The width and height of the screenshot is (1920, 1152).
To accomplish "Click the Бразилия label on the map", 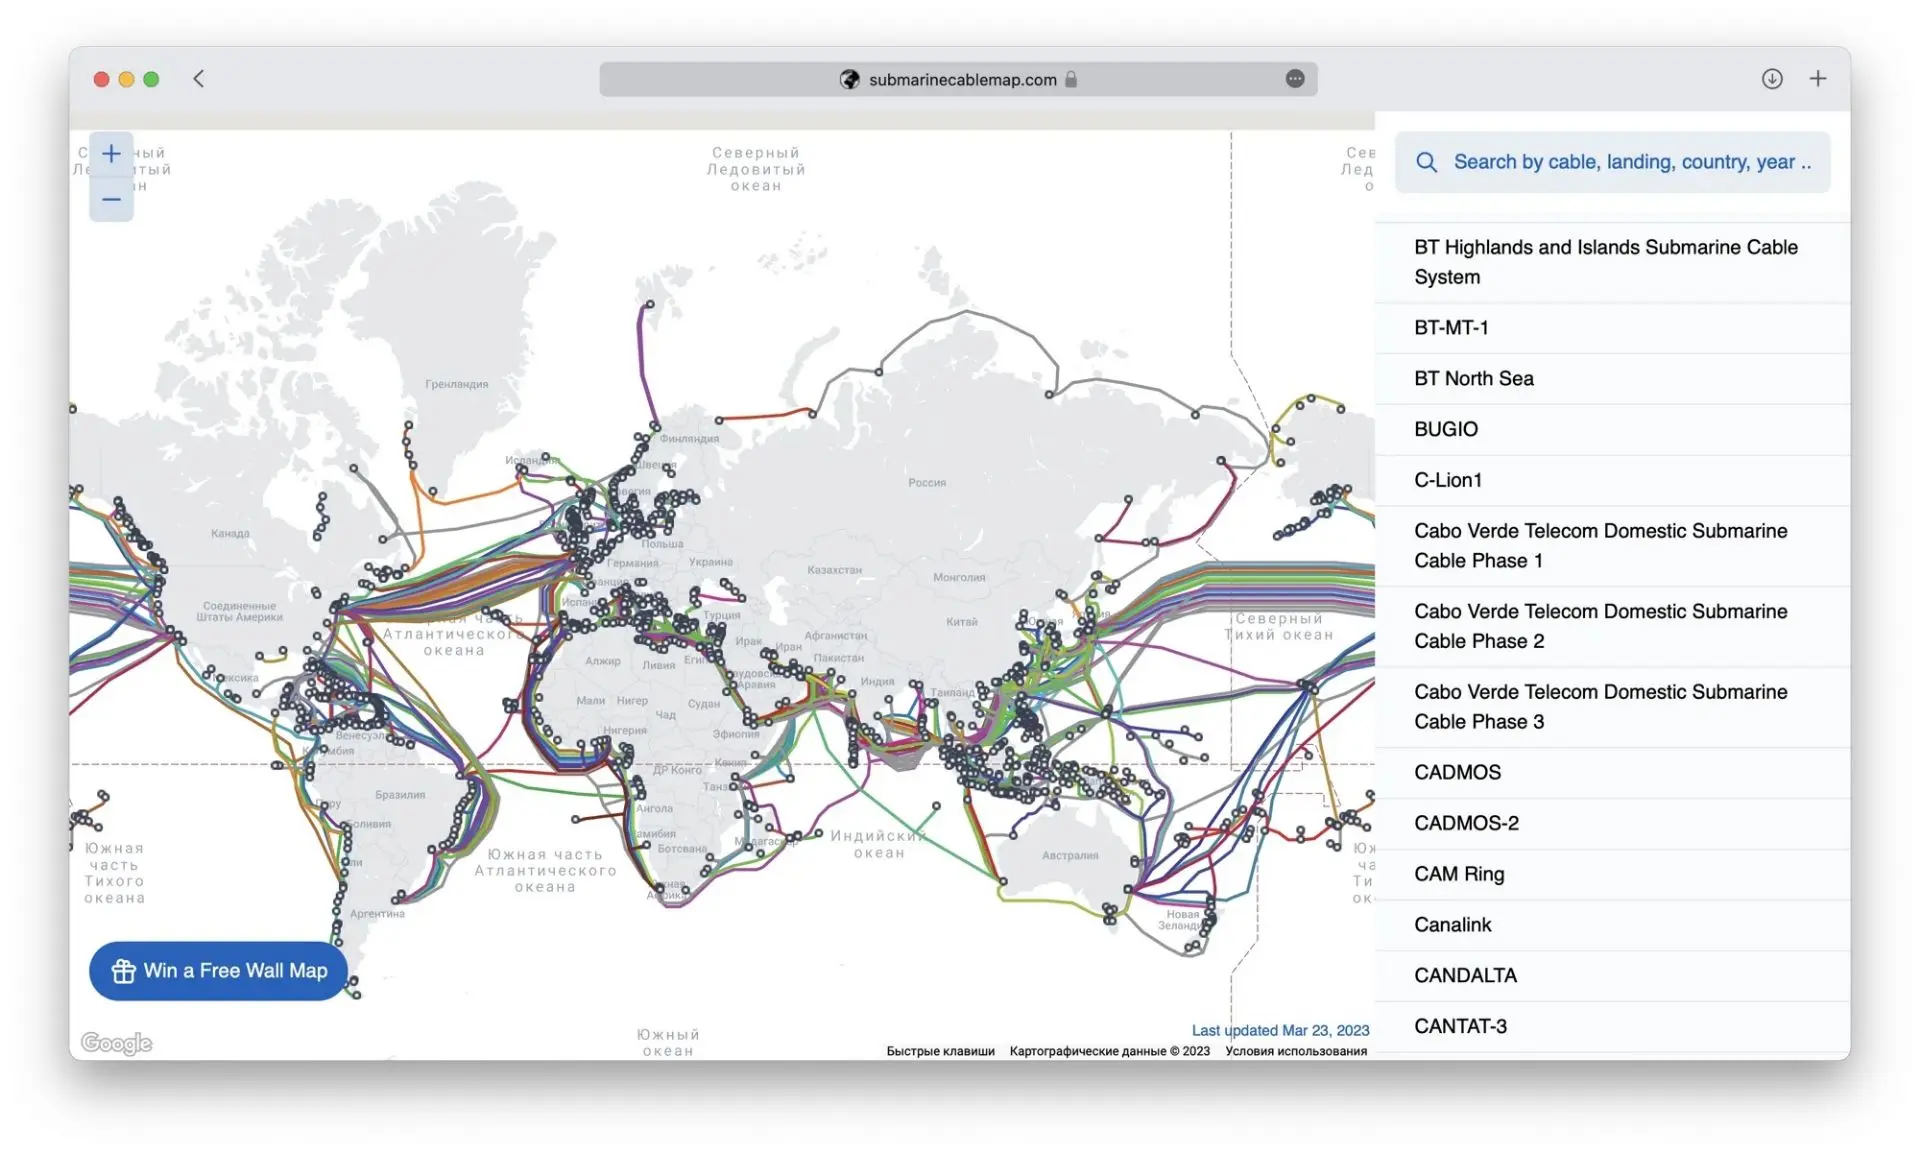I will [x=400, y=795].
